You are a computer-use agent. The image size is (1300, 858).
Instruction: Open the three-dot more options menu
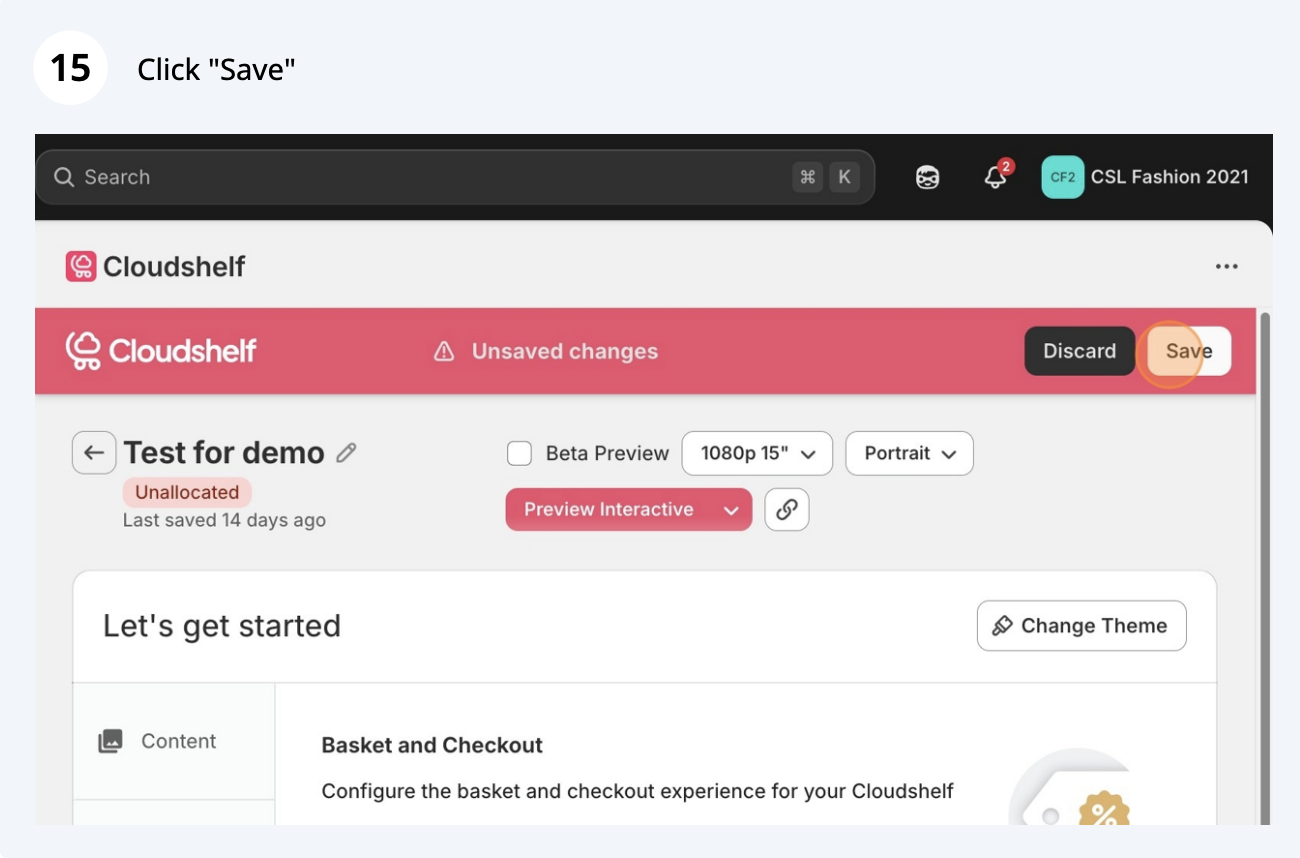click(1226, 266)
